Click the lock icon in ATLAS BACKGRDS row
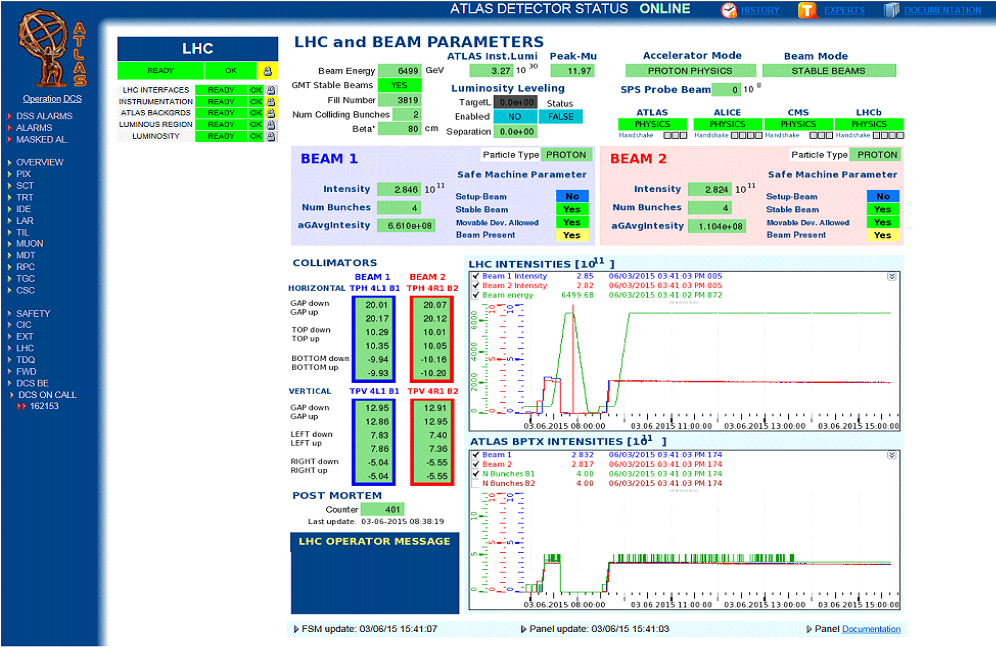This screenshot has height=648, width=996. tap(271, 113)
